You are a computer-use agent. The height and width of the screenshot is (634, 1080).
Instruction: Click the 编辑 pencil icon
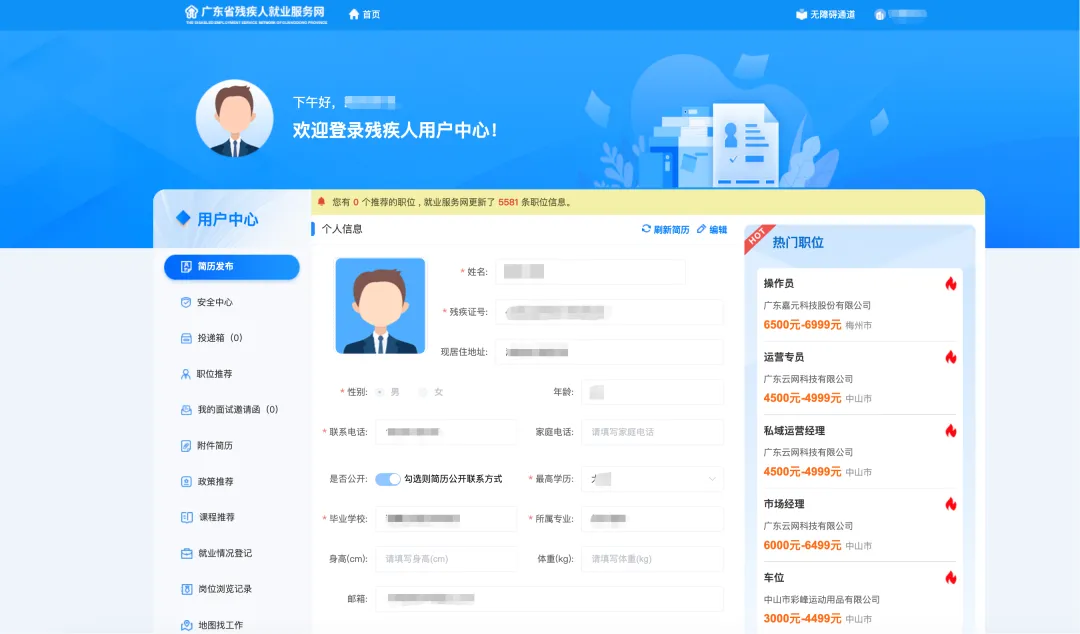pos(701,229)
